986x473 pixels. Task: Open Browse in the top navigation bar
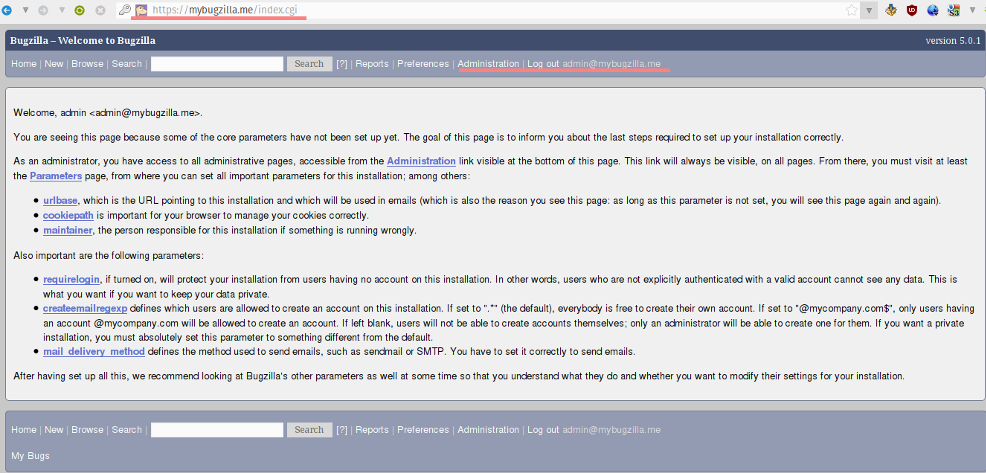87,64
